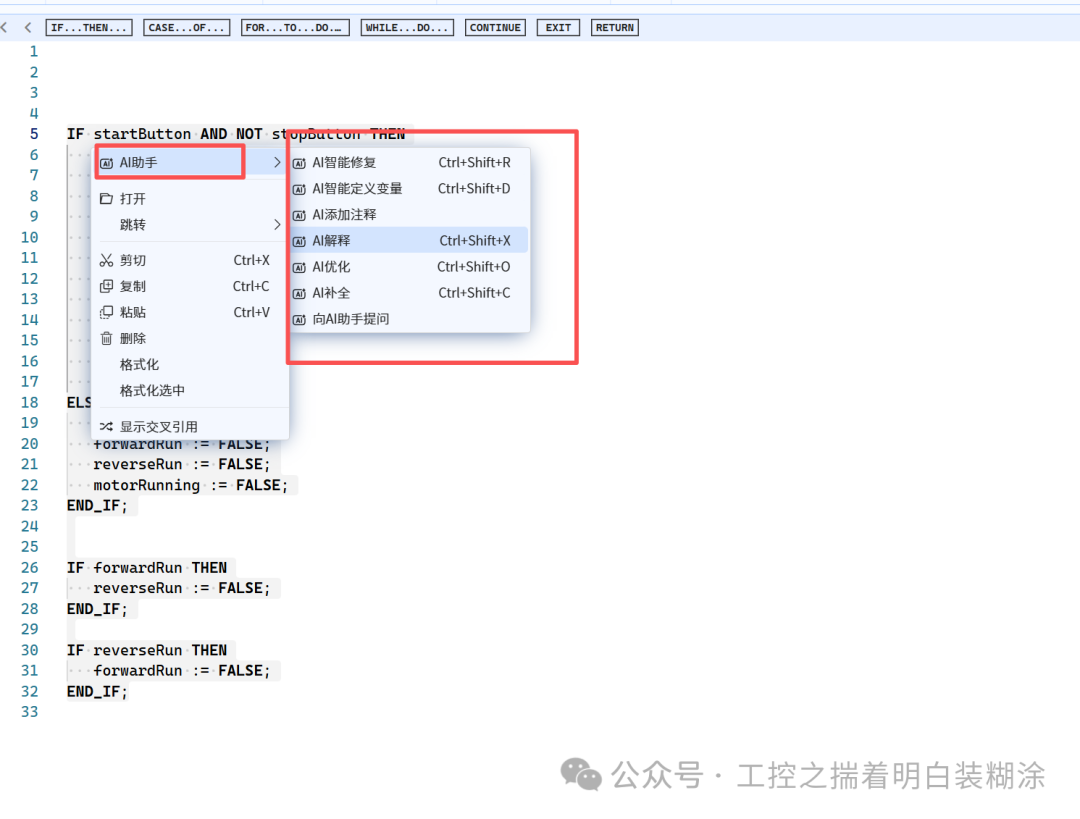
Task: Choose AI优化 from the submenu
Action: [x=409, y=267]
